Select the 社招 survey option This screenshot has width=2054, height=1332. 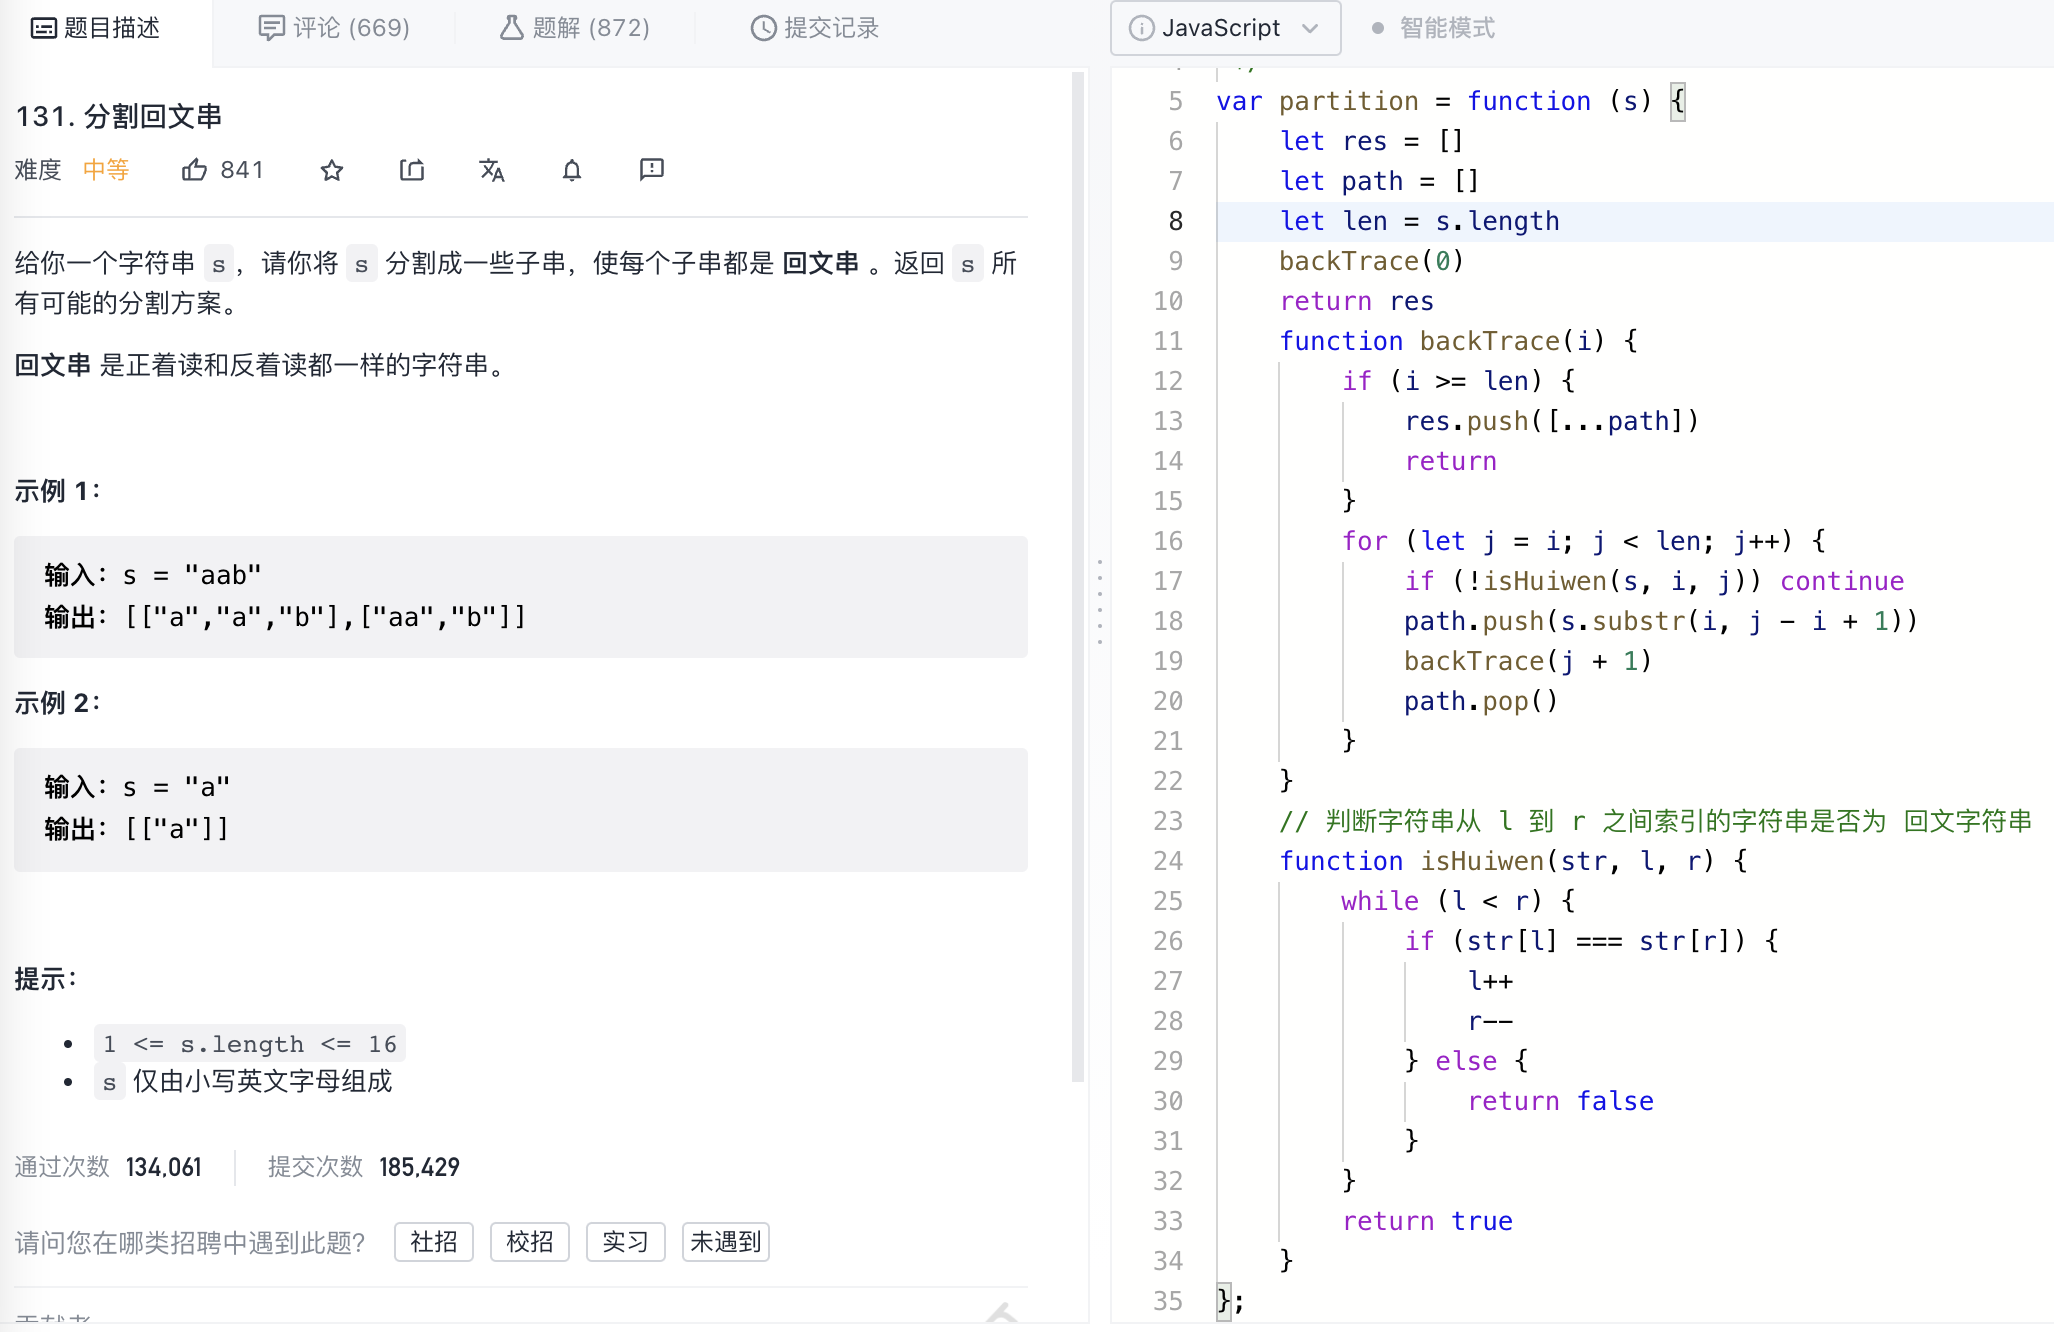pyautogui.click(x=433, y=1241)
